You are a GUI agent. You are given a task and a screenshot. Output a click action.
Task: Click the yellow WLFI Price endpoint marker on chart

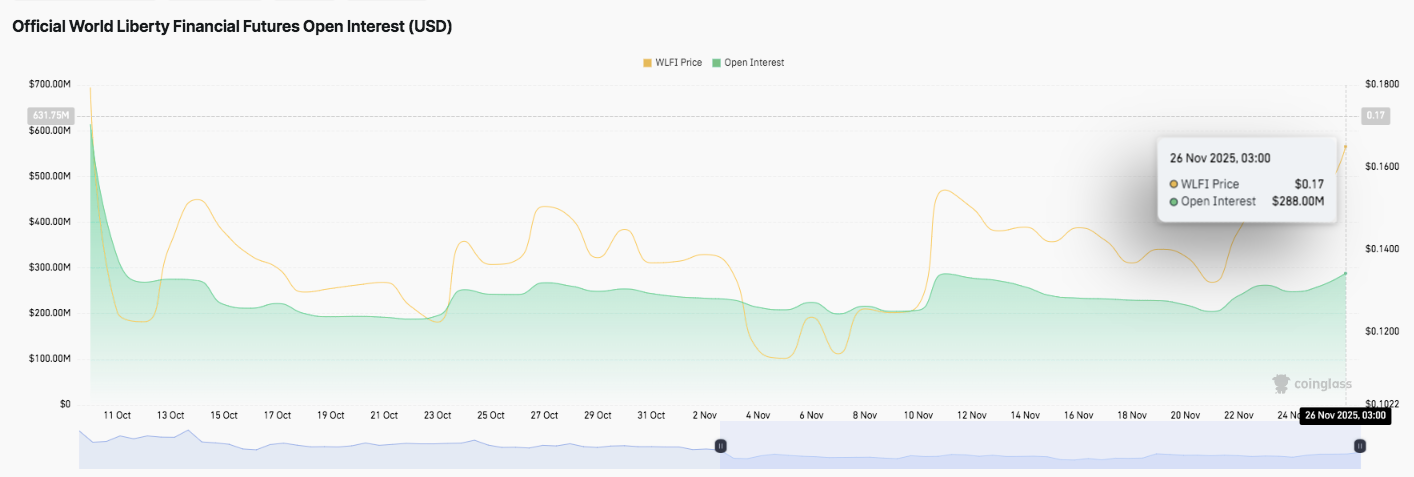(x=1345, y=147)
